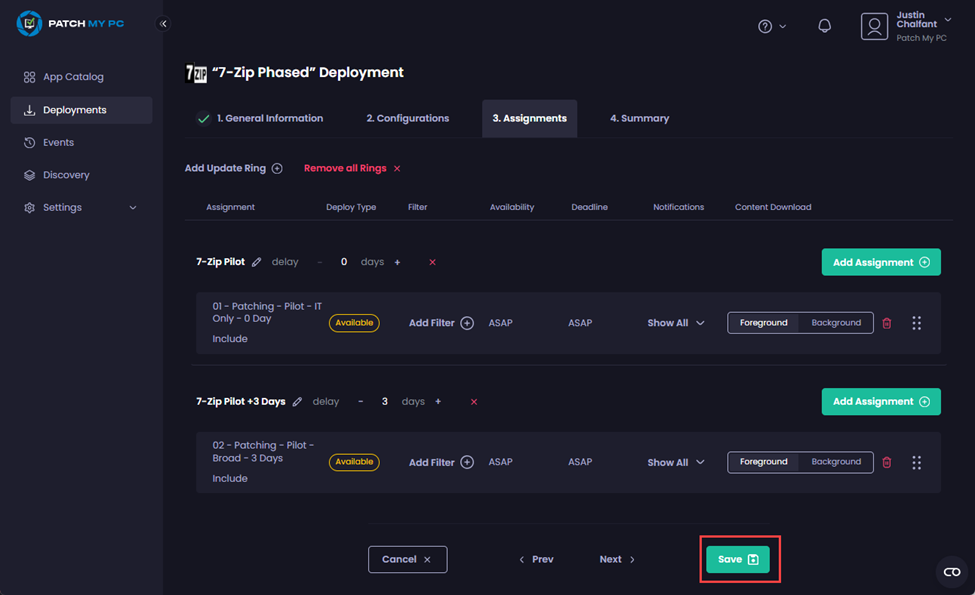The height and width of the screenshot is (595, 975).
Task: Open the App Catalog section
Action: 70,76
